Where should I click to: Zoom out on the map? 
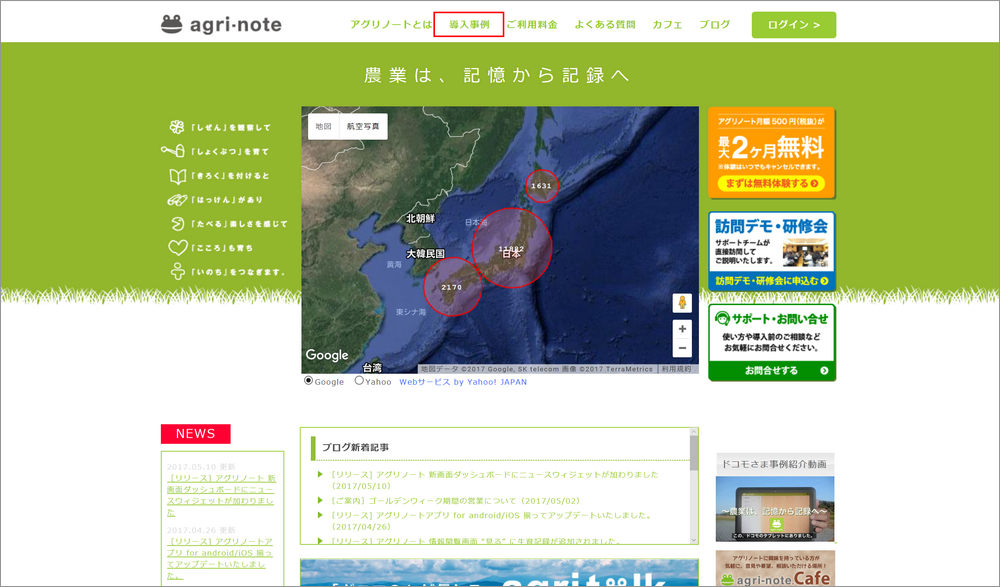pyautogui.click(x=682, y=348)
